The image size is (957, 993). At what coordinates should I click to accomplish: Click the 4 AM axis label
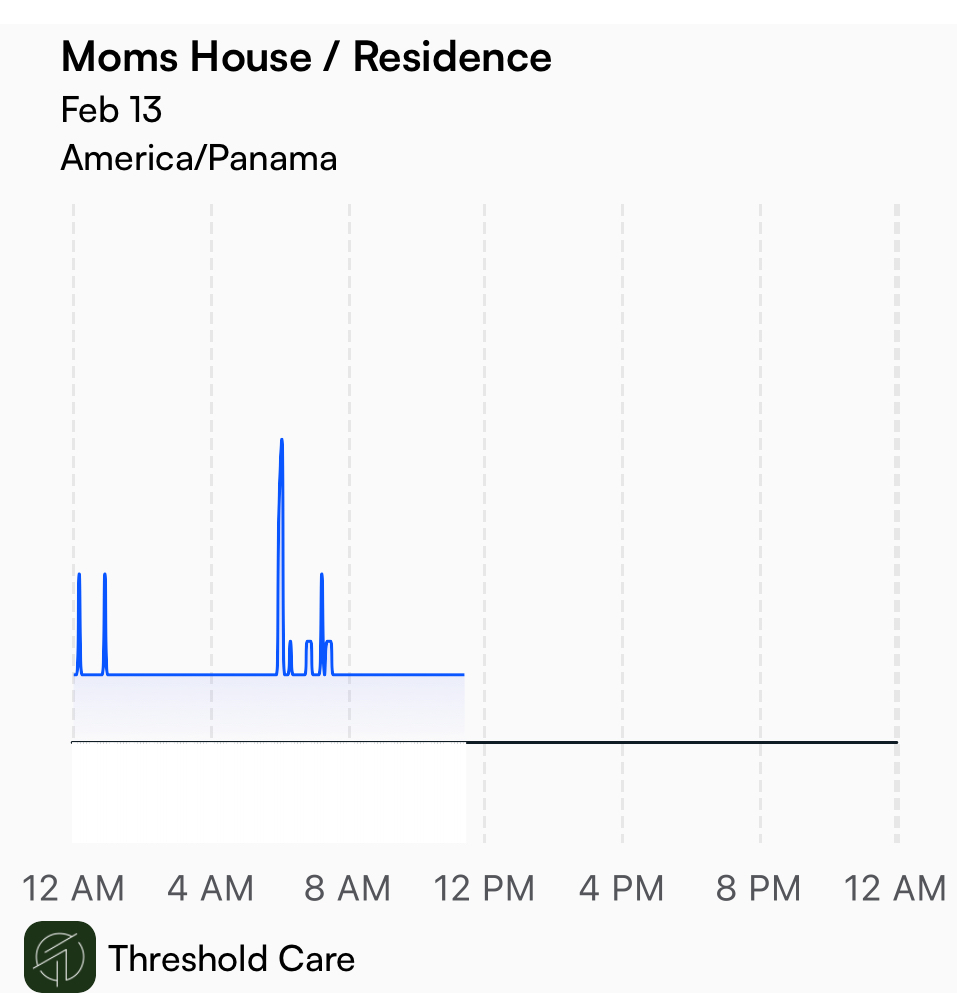pyautogui.click(x=210, y=888)
